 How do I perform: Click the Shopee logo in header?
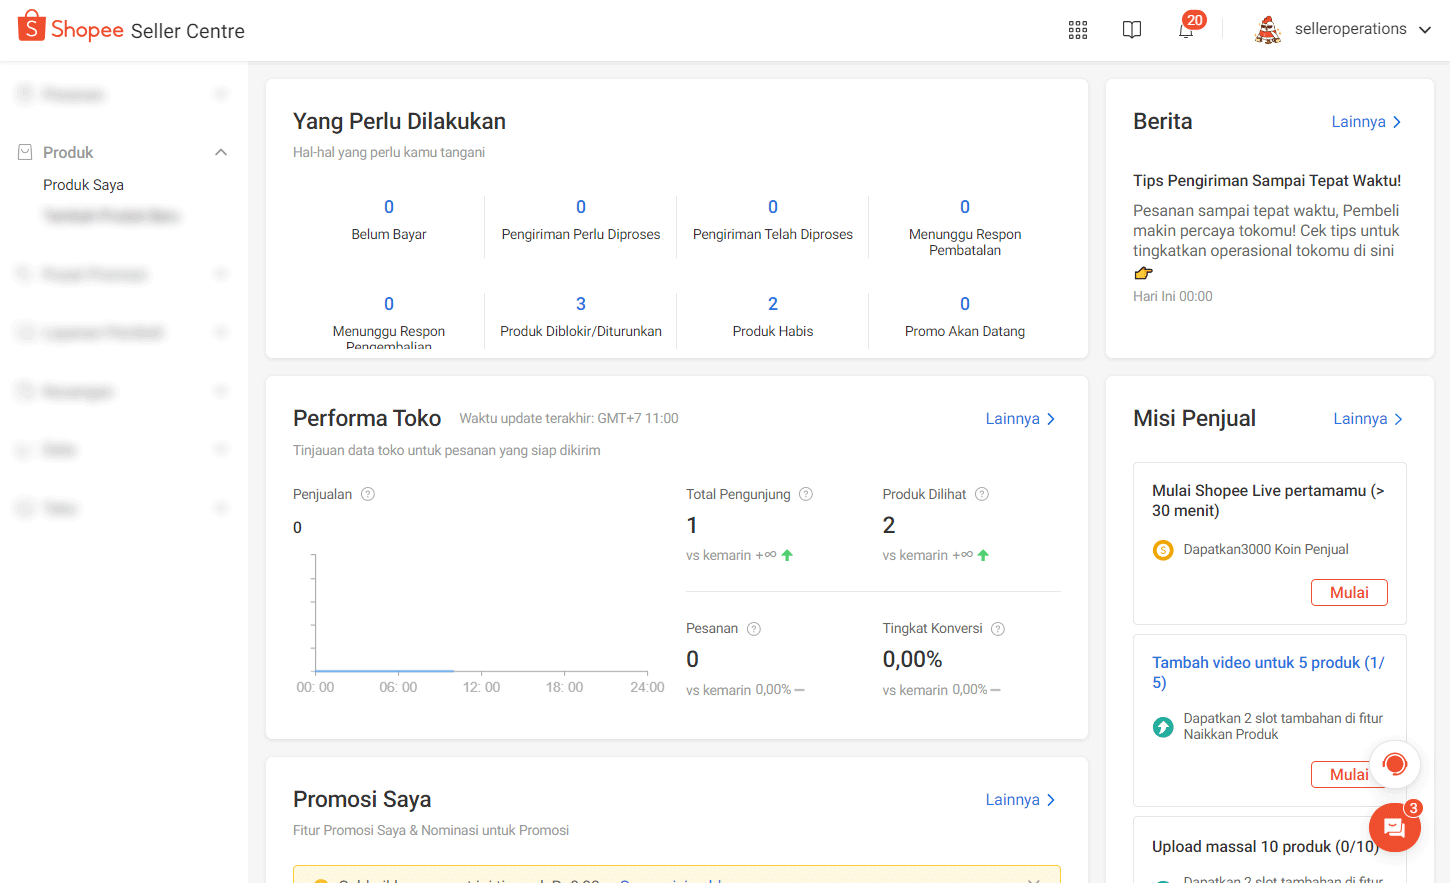point(32,28)
